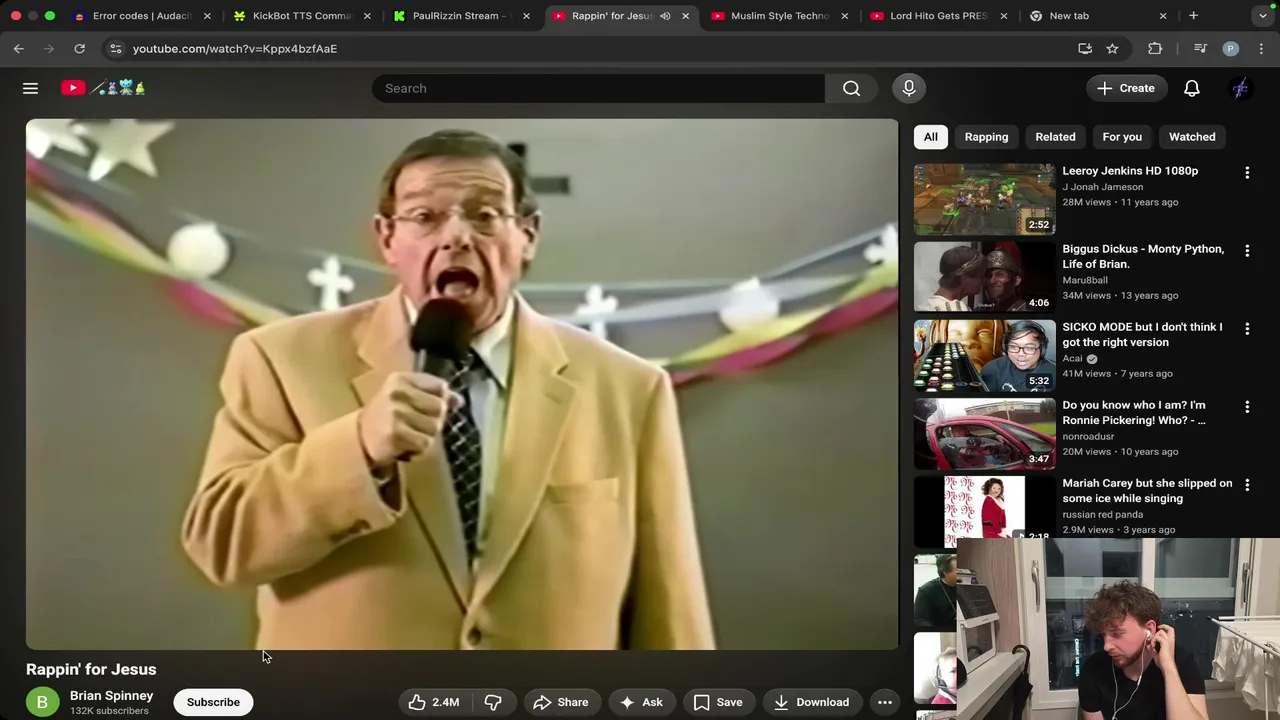The width and height of the screenshot is (1280, 720).
Task: Save the video to a playlist
Action: click(x=718, y=702)
